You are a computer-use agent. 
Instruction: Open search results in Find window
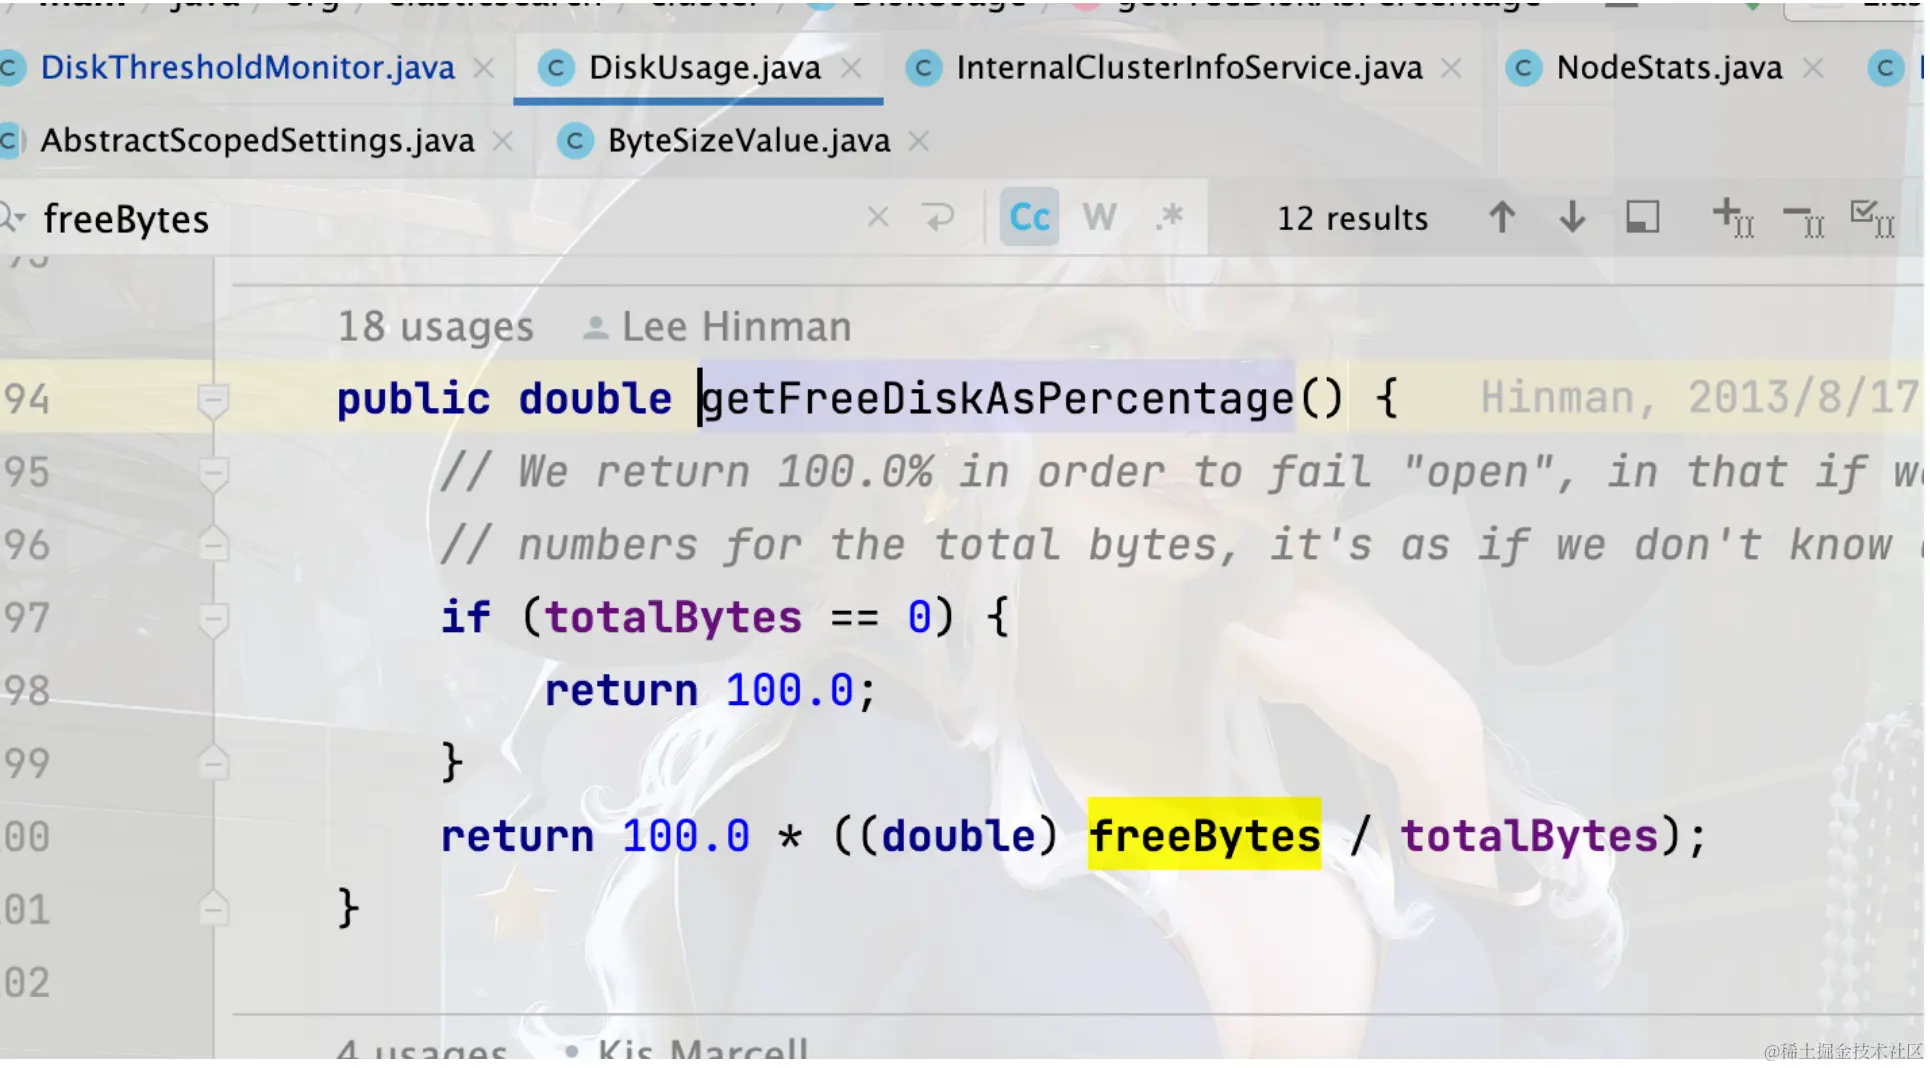pyautogui.click(x=1643, y=217)
